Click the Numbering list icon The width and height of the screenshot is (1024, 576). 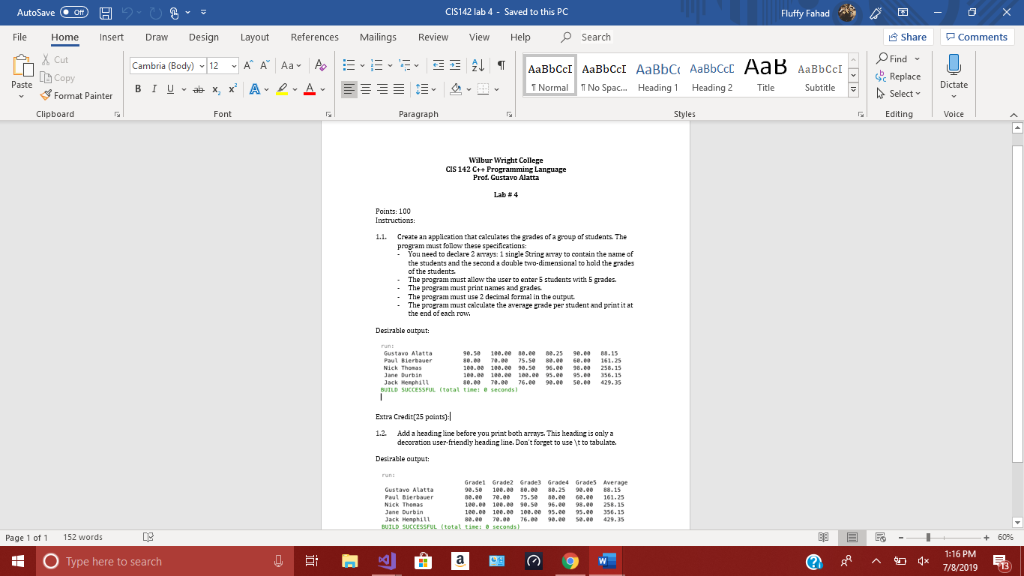point(377,65)
